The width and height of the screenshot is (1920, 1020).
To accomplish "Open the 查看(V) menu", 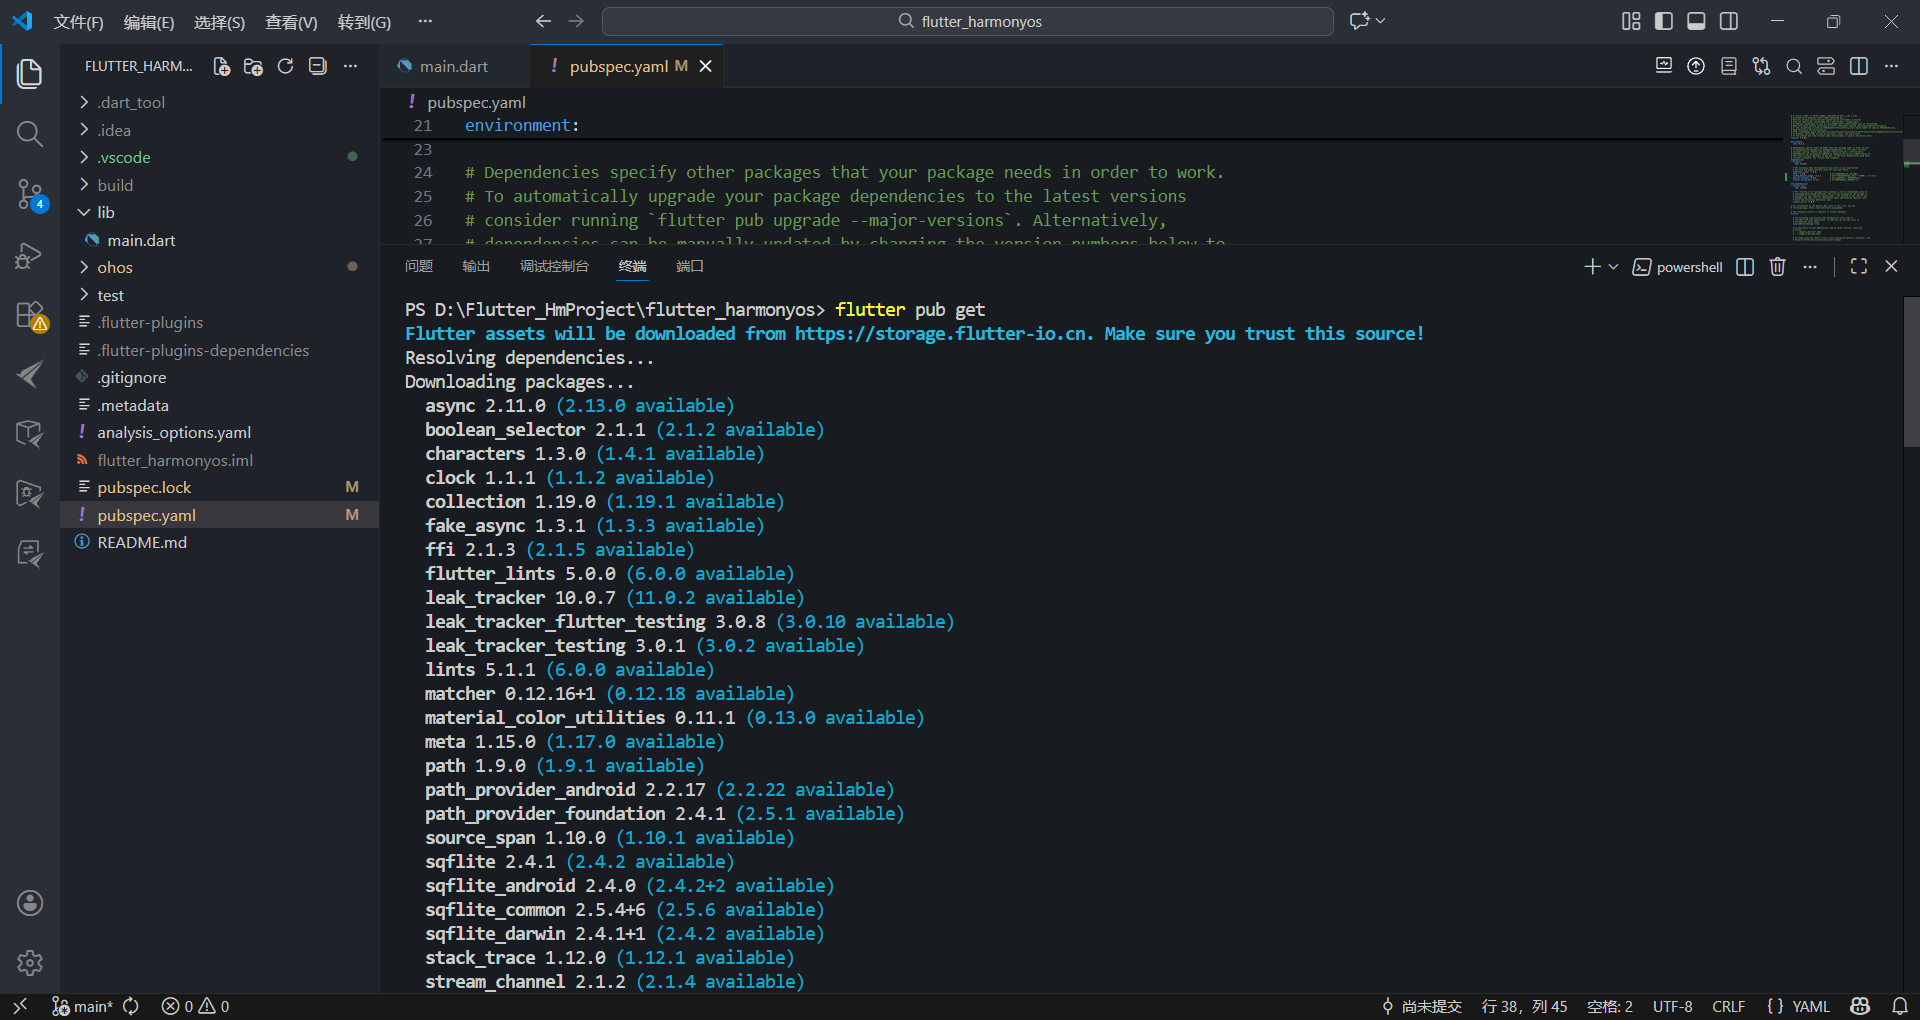I will (x=291, y=22).
